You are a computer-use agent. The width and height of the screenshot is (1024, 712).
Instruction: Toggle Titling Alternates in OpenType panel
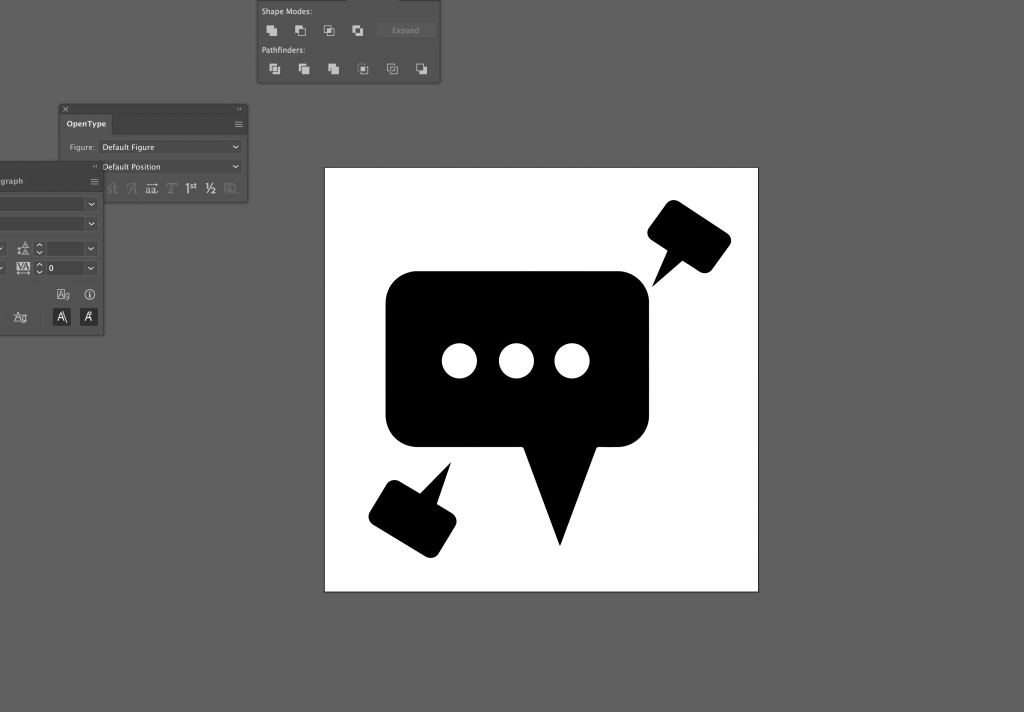pyautogui.click(x=171, y=189)
